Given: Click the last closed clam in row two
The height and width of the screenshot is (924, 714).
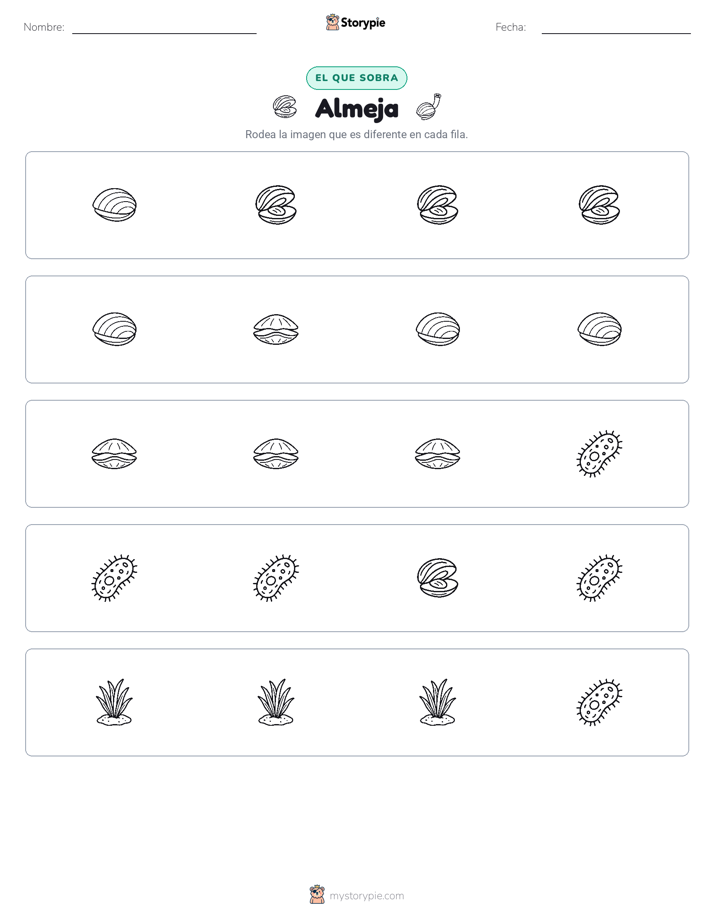Looking at the screenshot, I should (x=599, y=329).
